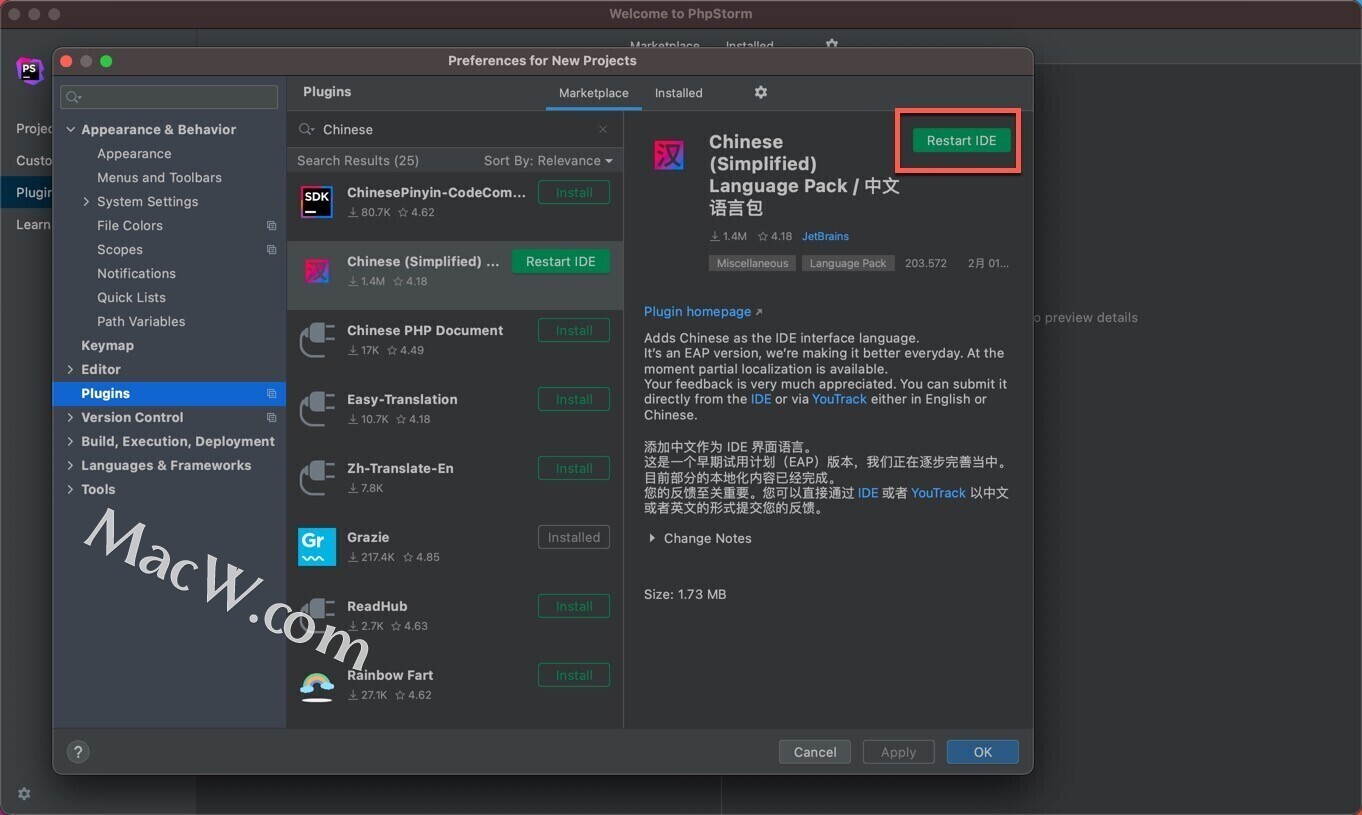This screenshot has height=815, width=1362.
Task: Click into the plugin search field with Chinese
Action: click(455, 129)
